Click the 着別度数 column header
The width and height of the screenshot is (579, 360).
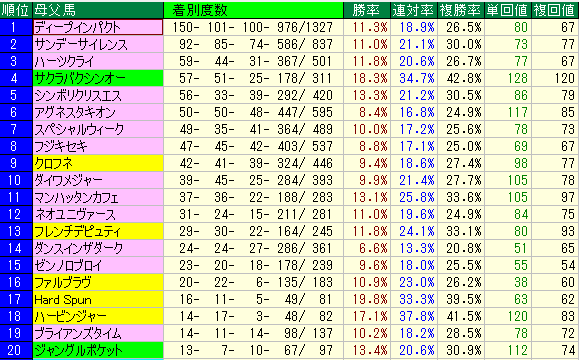coord(253,10)
